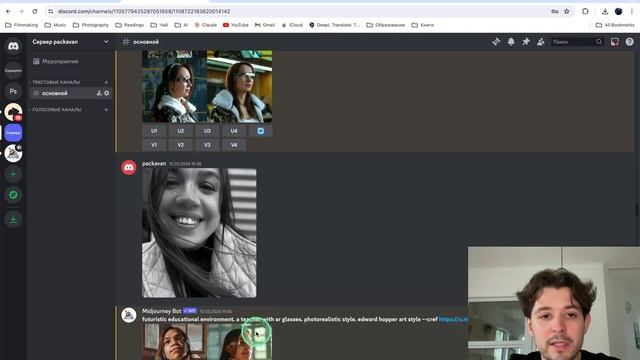Image resolution: width=640 pixels, height=360 pixels.
Task: Open the generated AR glasses image grid
Action: tap(207, 86)
